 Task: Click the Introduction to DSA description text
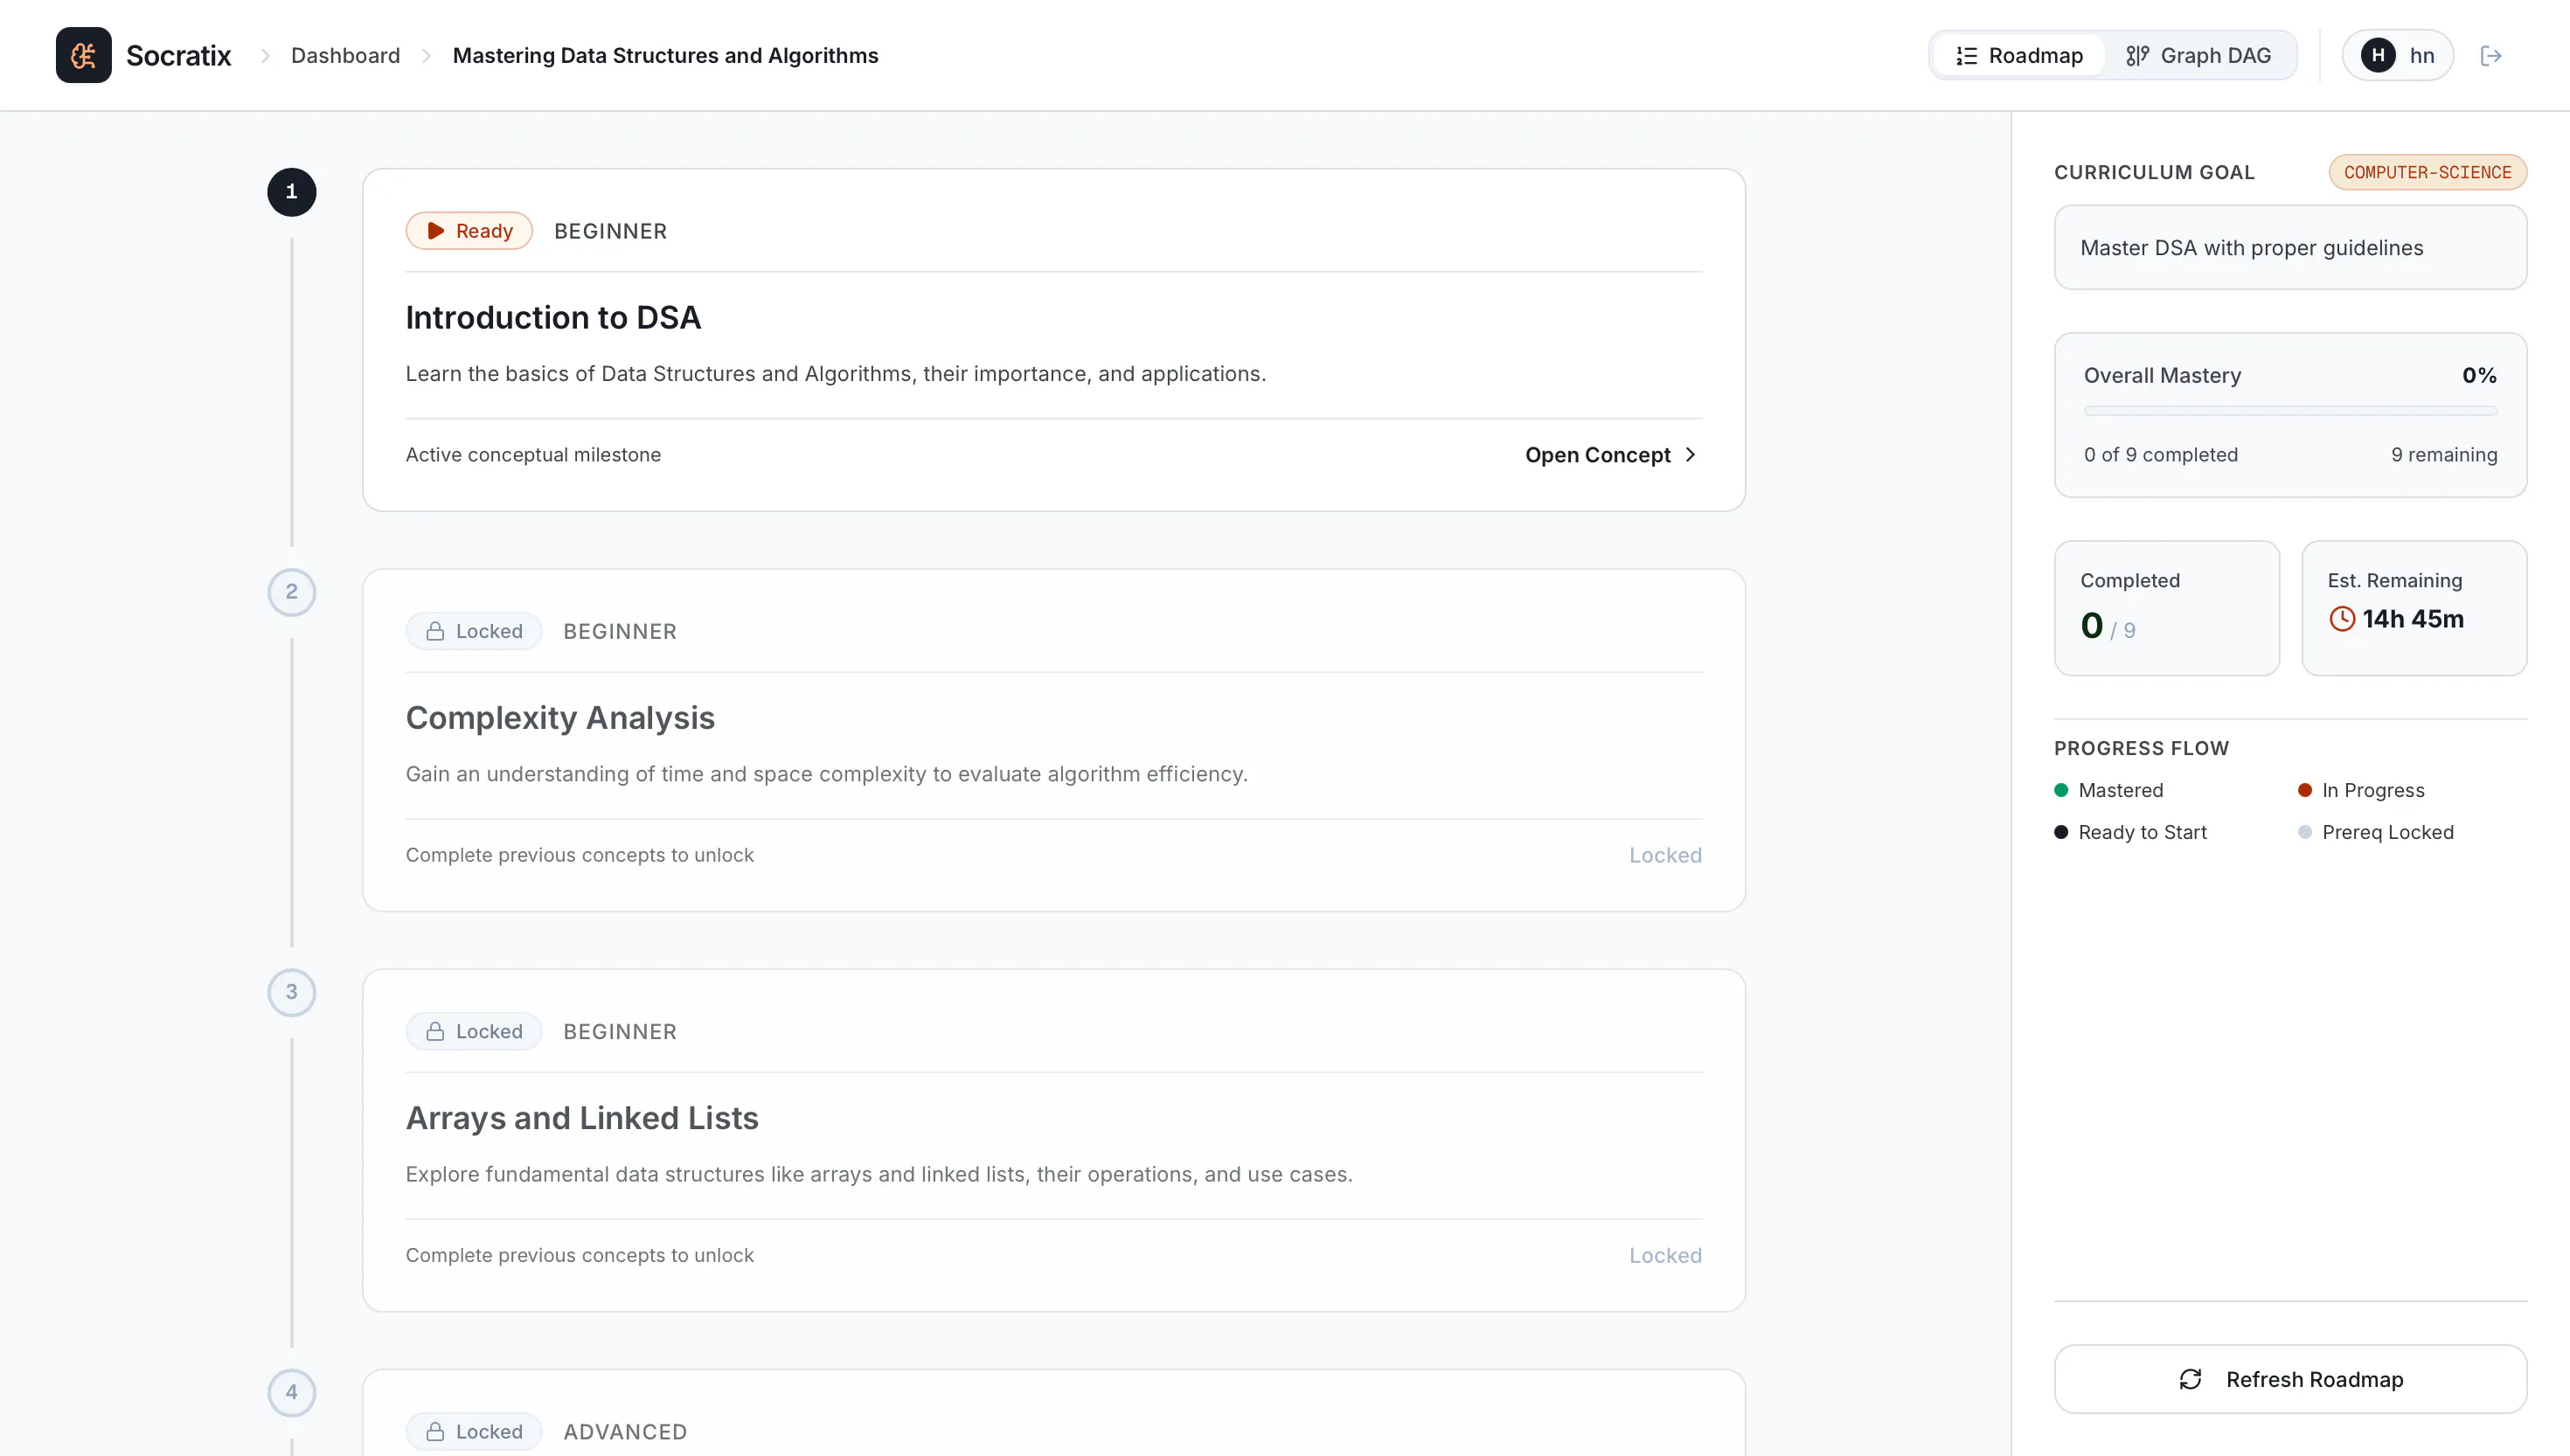pyautogui.click(x=835, y=374)
